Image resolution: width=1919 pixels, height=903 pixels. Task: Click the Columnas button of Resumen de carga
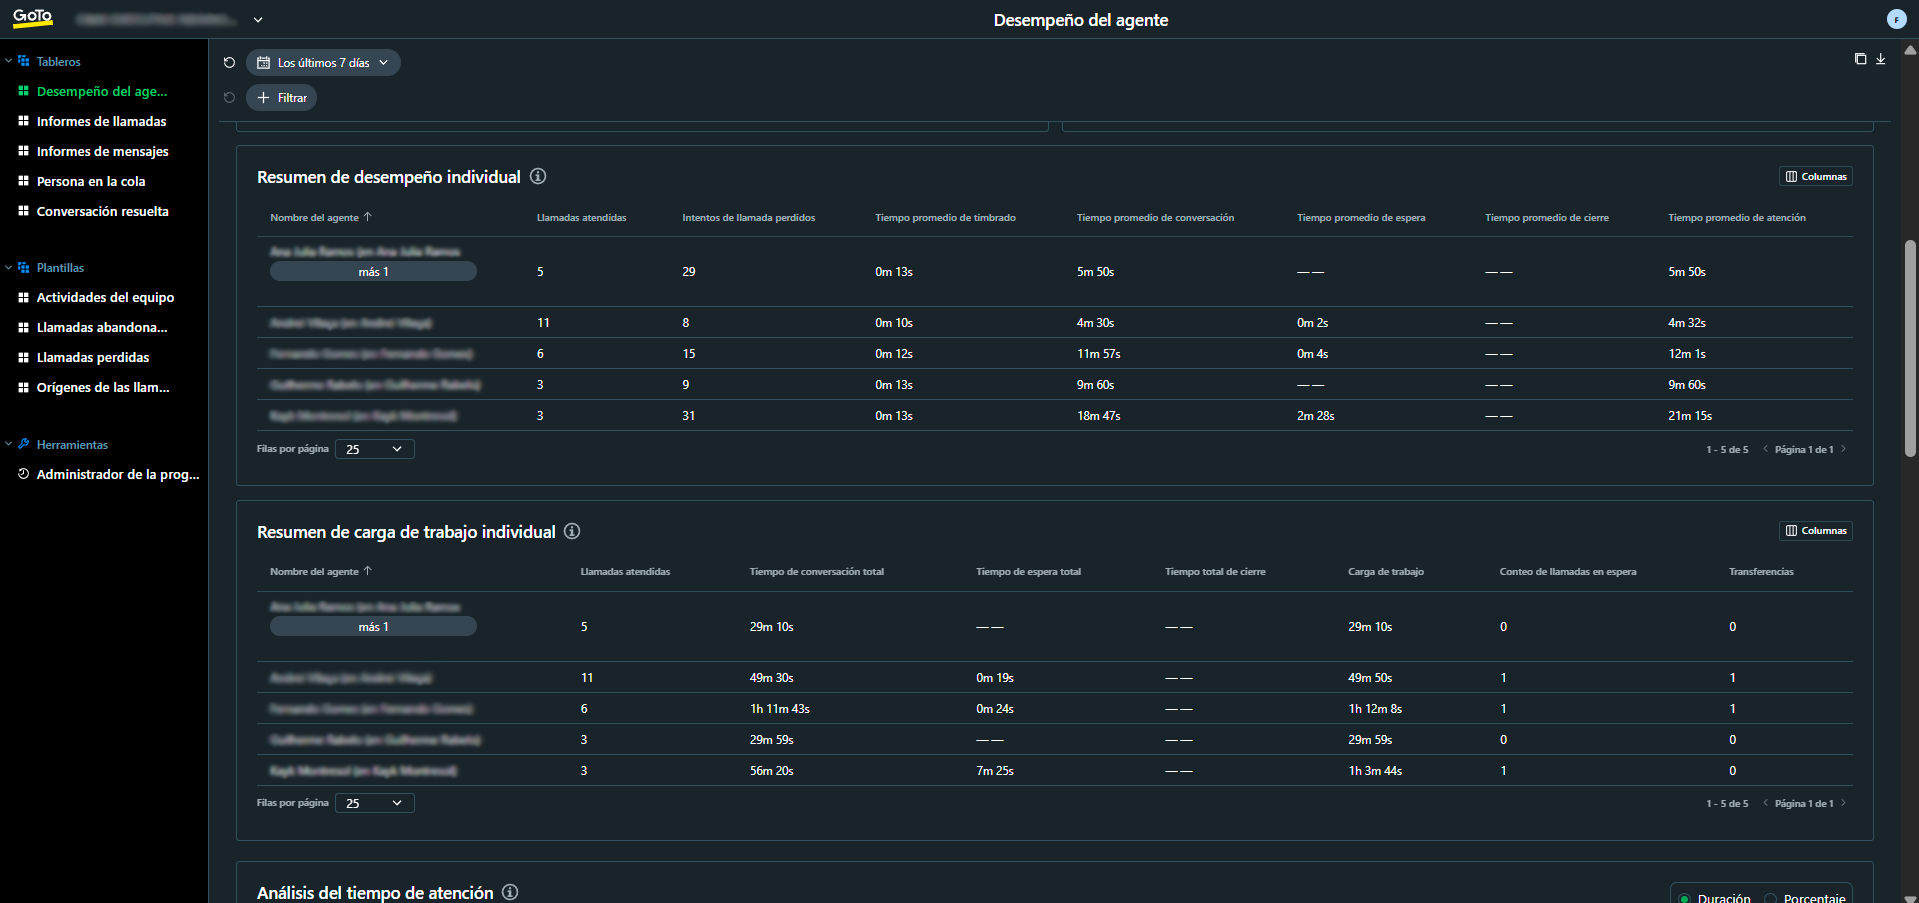coord(1816,531)
